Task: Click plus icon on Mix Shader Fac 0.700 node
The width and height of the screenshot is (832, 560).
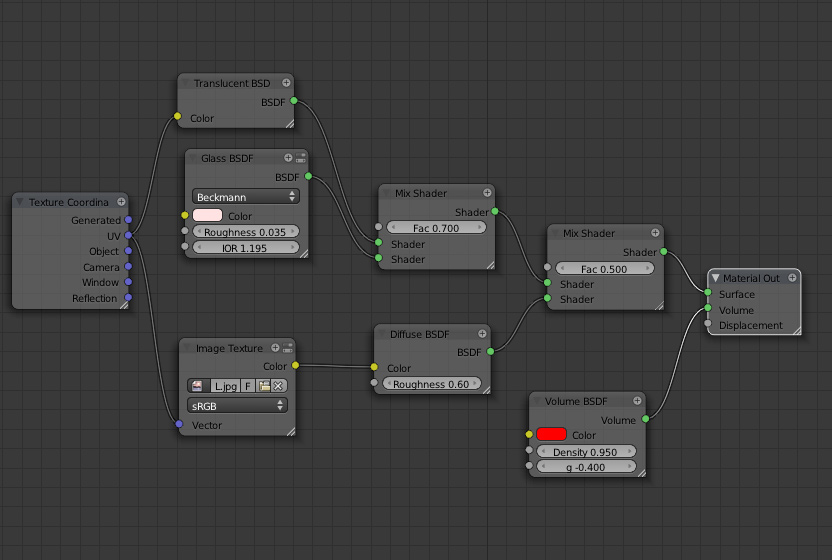Action: point(487,193)
